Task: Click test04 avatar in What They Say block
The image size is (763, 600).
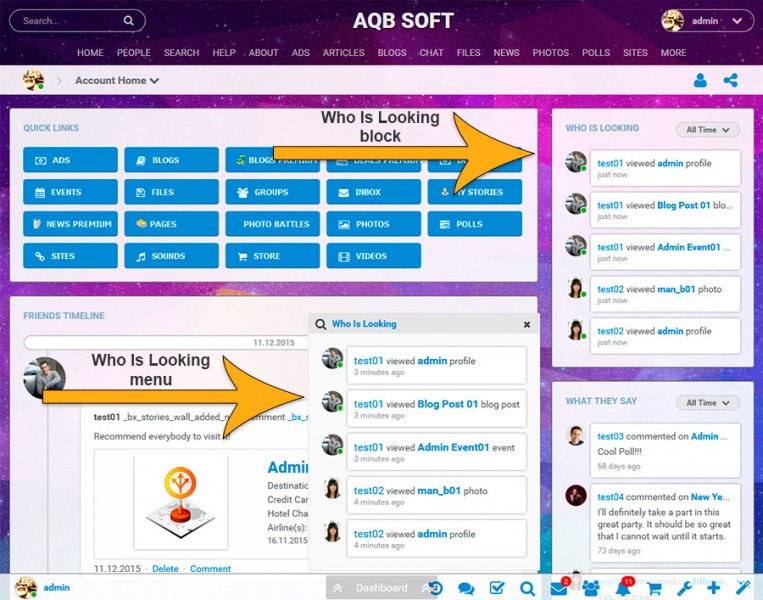Action: point(576,495)
